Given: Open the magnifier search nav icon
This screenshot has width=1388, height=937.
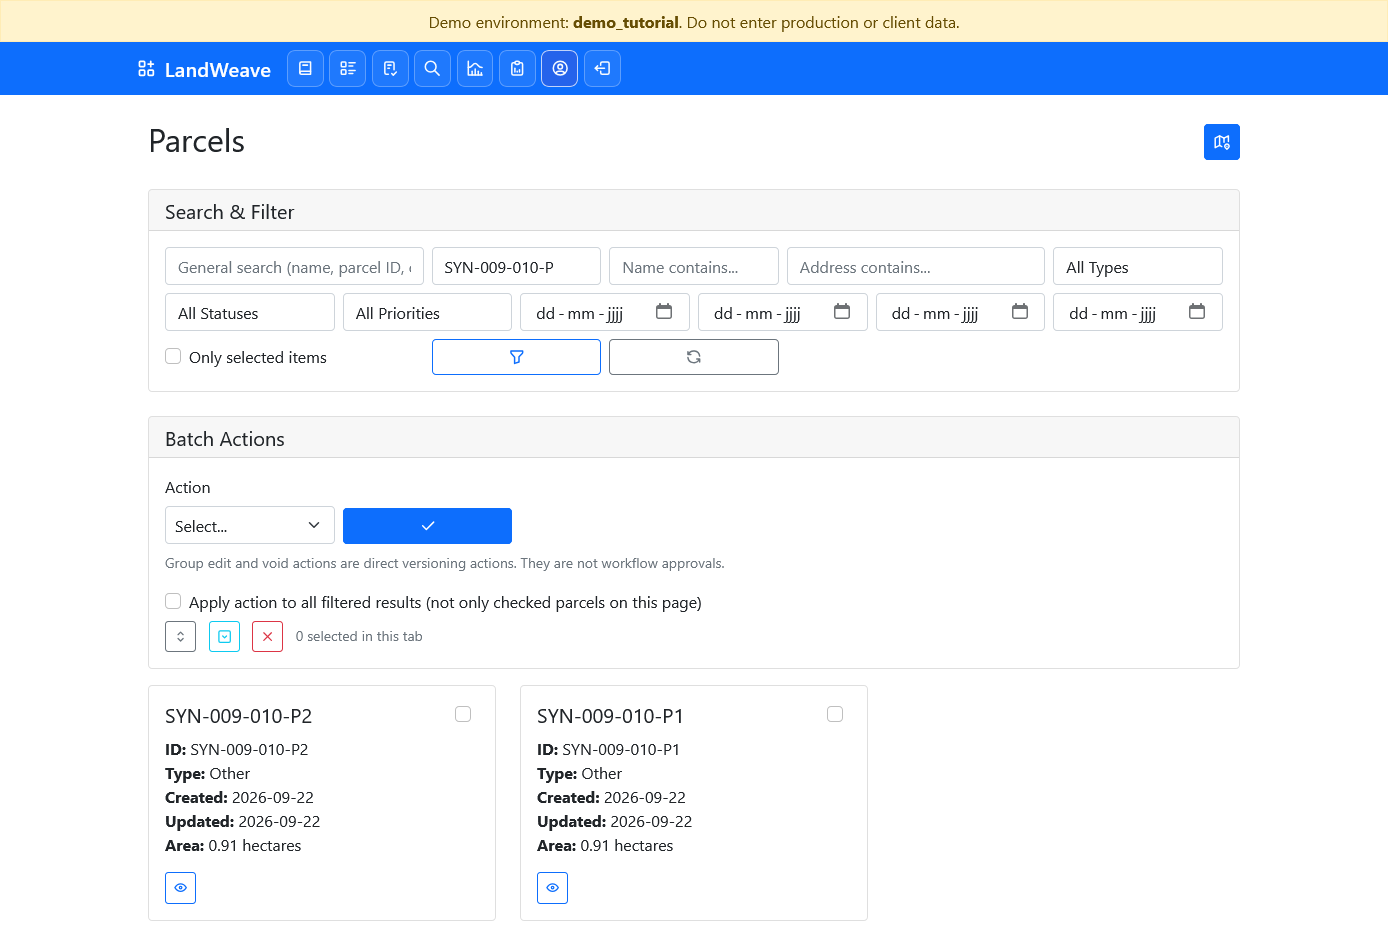Looking at the screenshot, I should coord(432,69).
